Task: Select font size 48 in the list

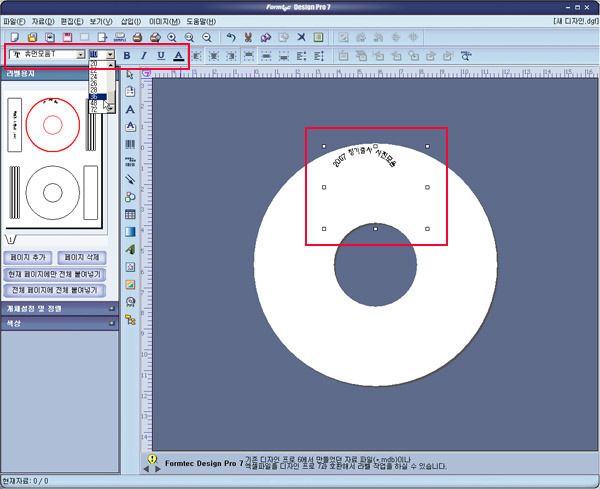Action: 95,102
